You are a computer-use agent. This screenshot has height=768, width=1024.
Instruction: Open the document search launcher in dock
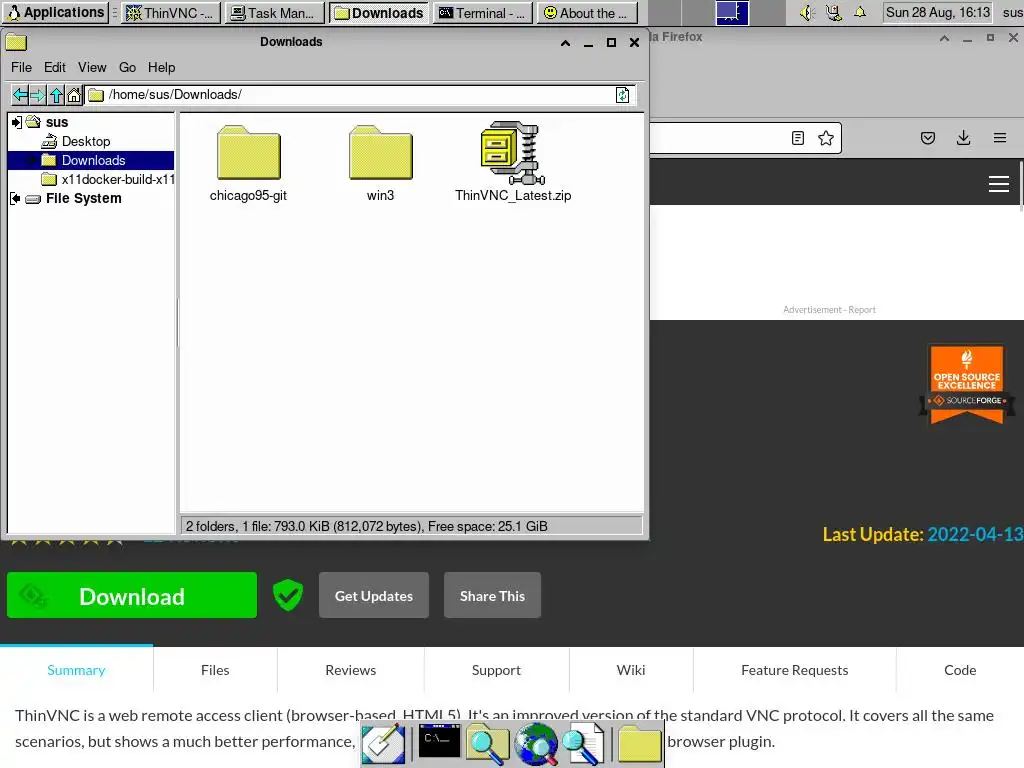point(583,744)
